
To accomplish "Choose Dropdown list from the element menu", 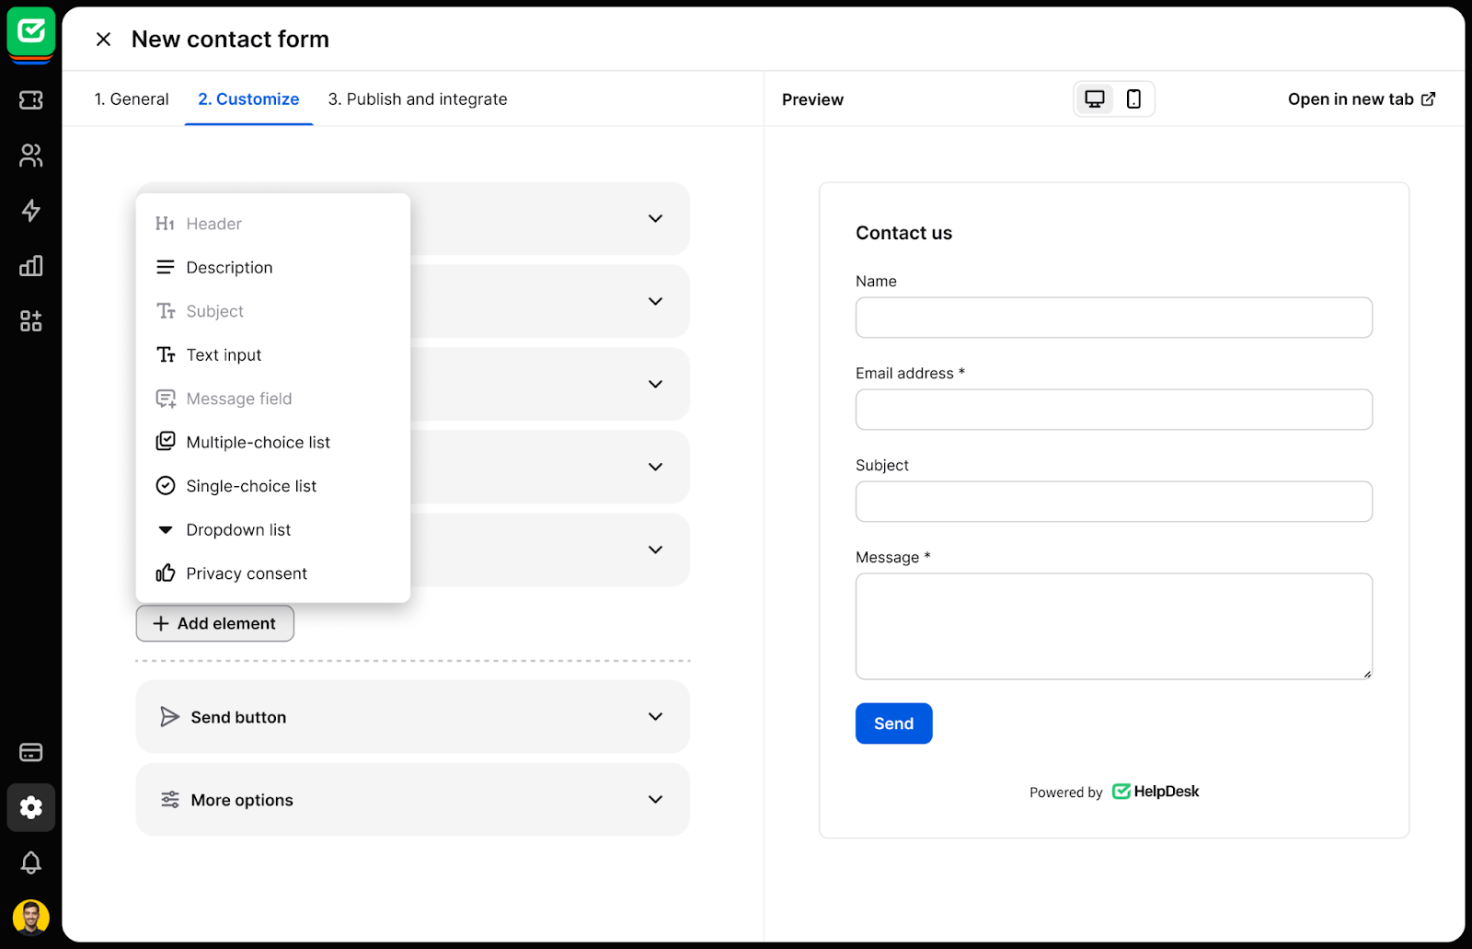I will (x=273, y=530).
